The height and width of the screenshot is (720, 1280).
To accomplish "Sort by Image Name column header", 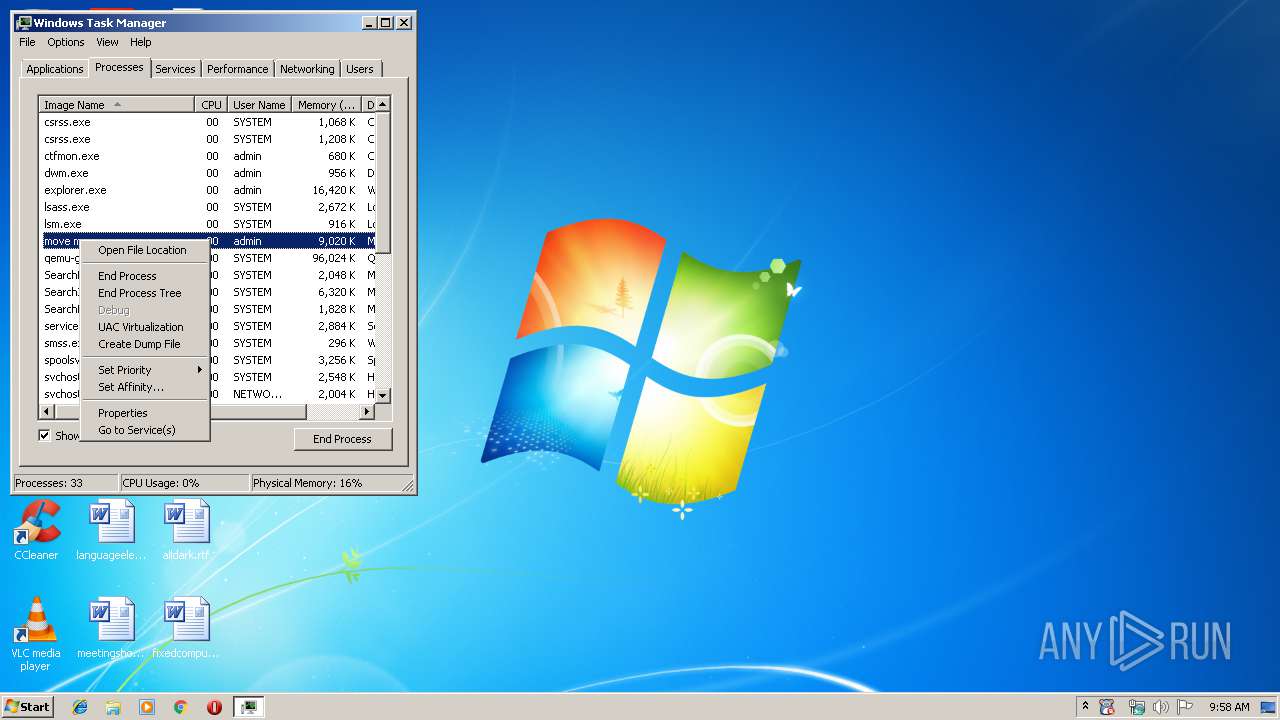I will click(117, 104).
